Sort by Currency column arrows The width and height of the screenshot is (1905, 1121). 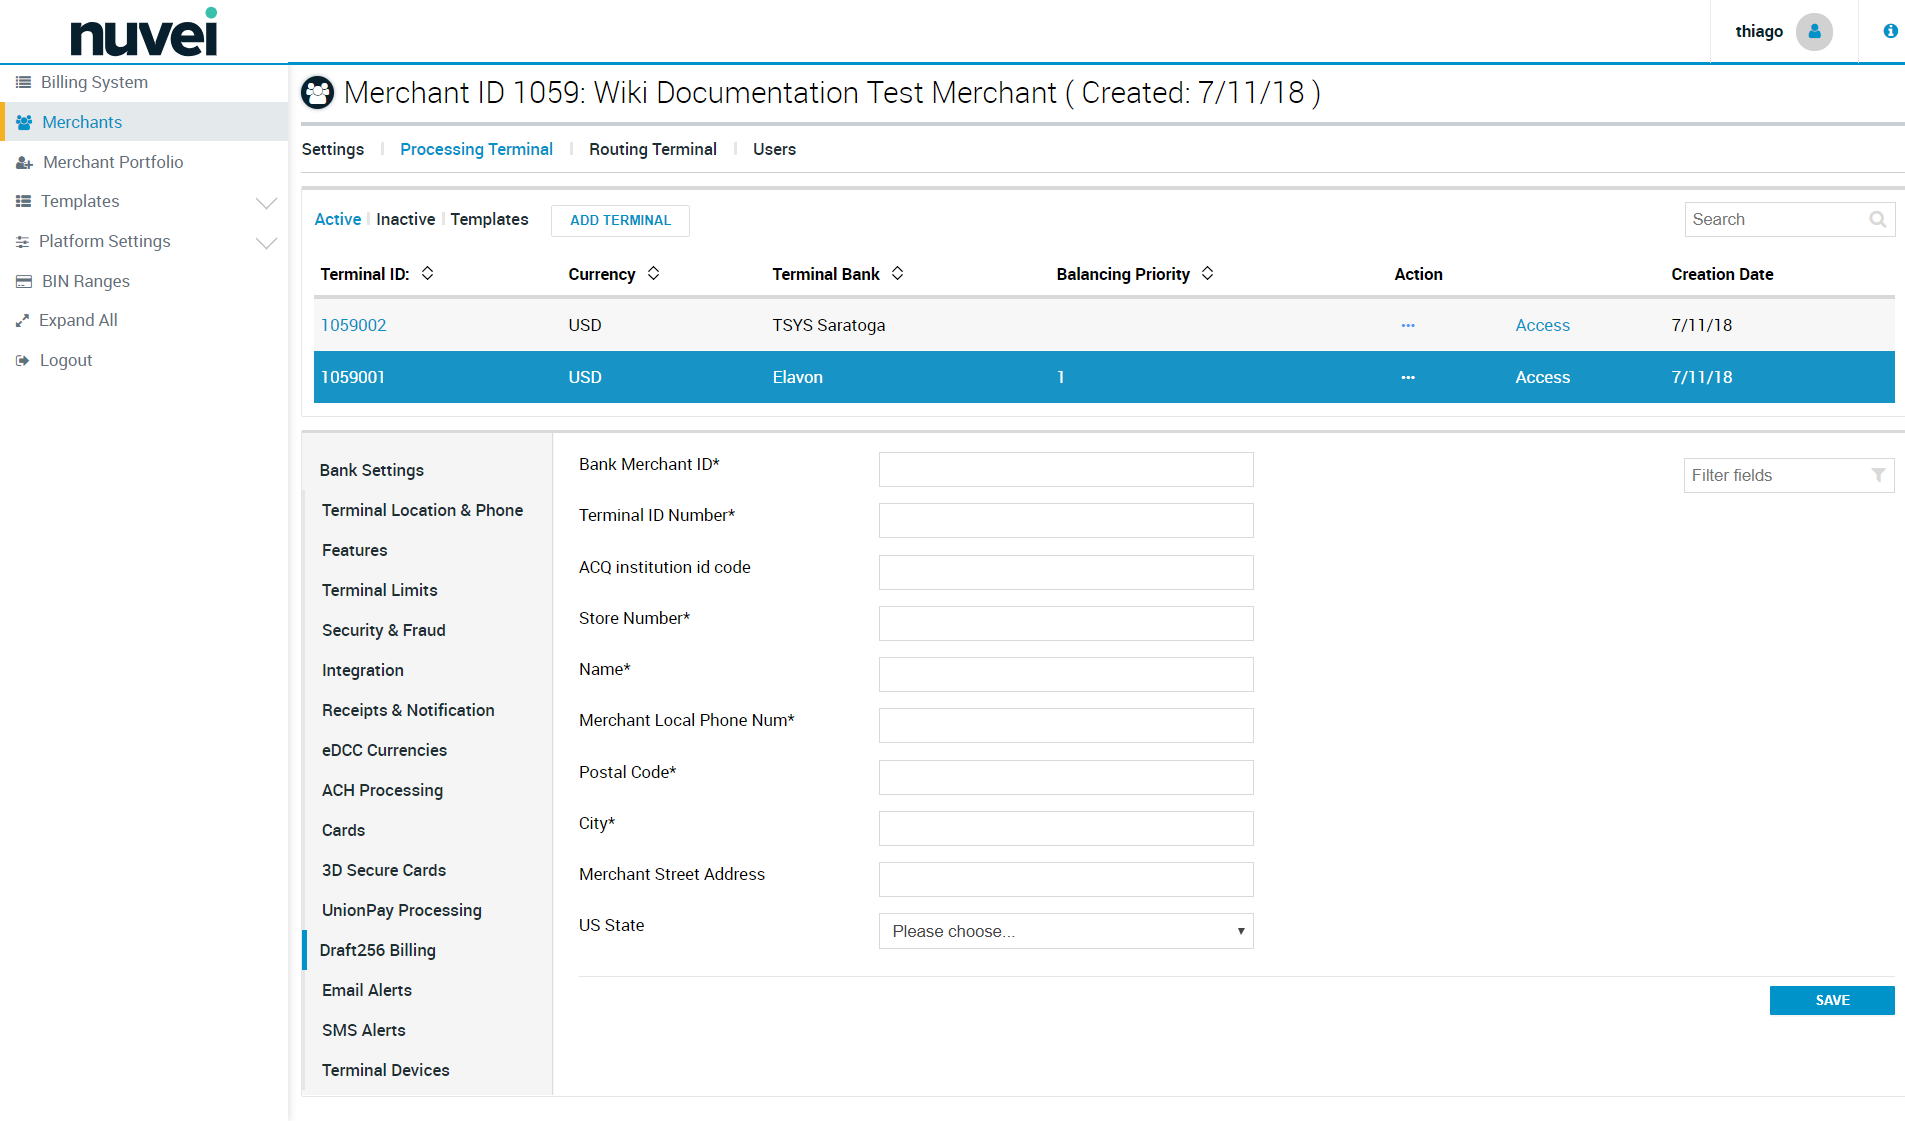click(653, 274)
